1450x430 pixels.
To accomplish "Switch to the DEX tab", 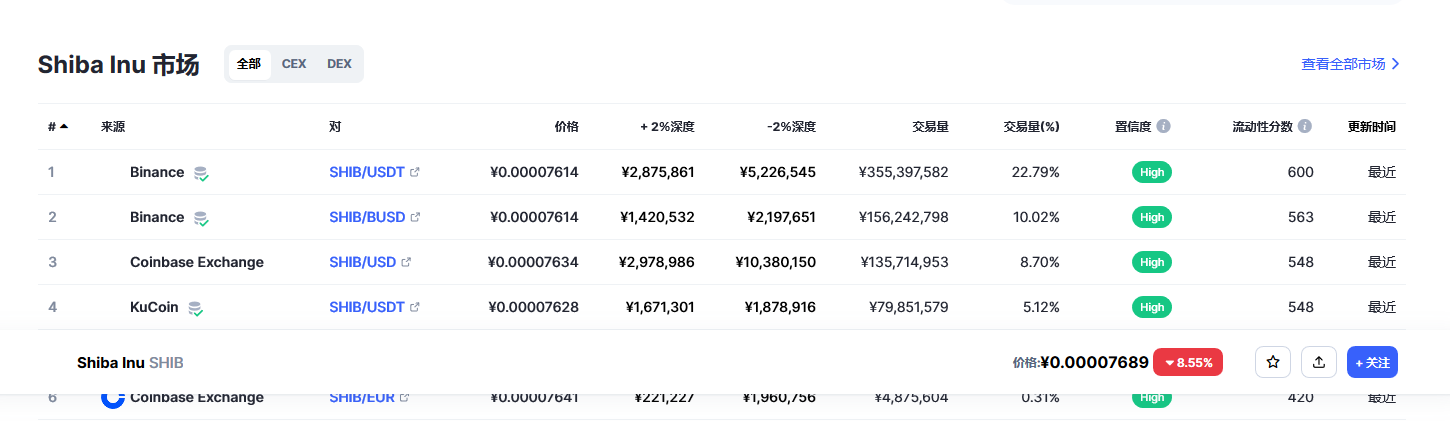I will point(339,64).
